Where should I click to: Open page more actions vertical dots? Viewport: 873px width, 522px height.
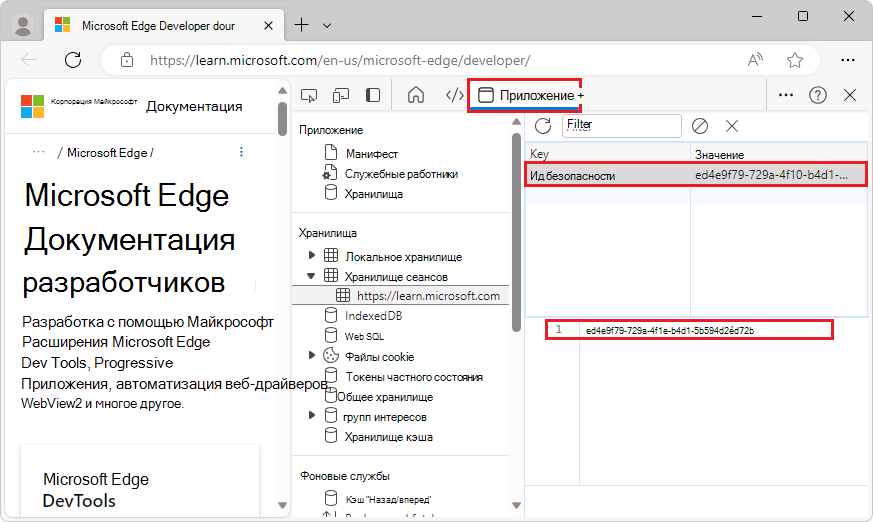(241, 152)
